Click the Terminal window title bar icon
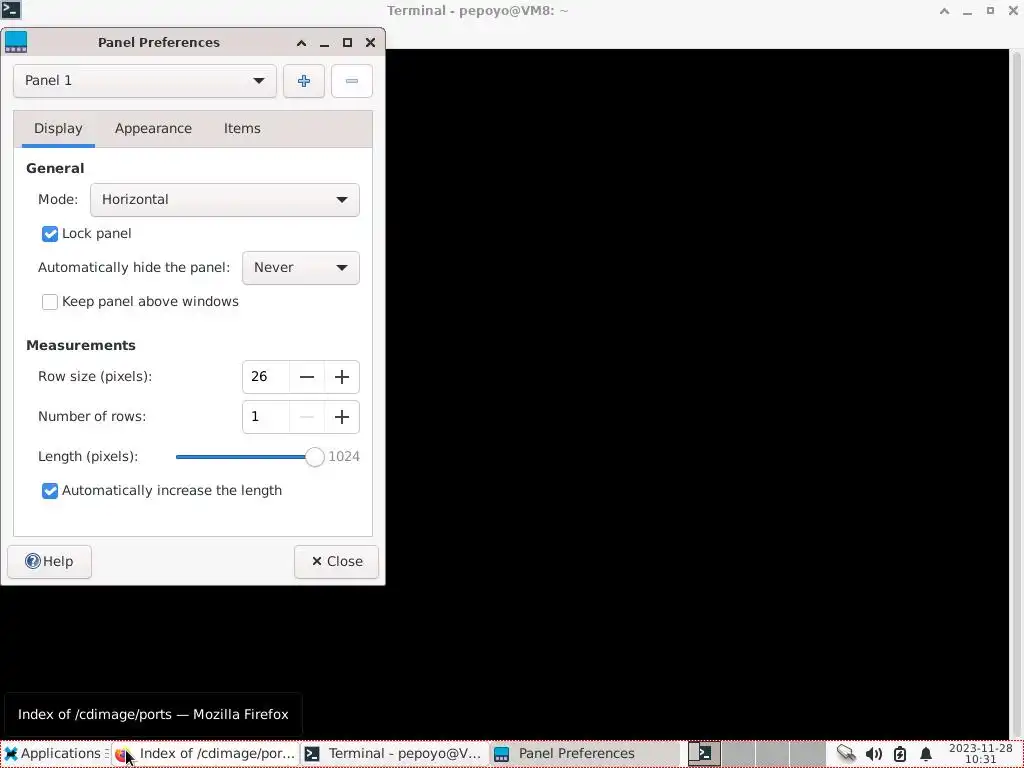Viewport: 1024px width, 768px height. coord(11,10)
